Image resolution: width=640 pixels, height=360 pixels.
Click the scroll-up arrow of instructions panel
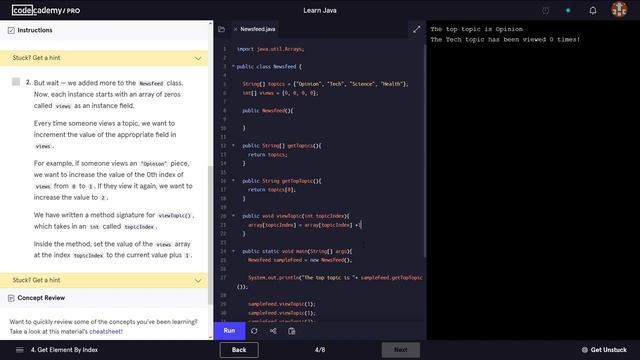point(210,23)
